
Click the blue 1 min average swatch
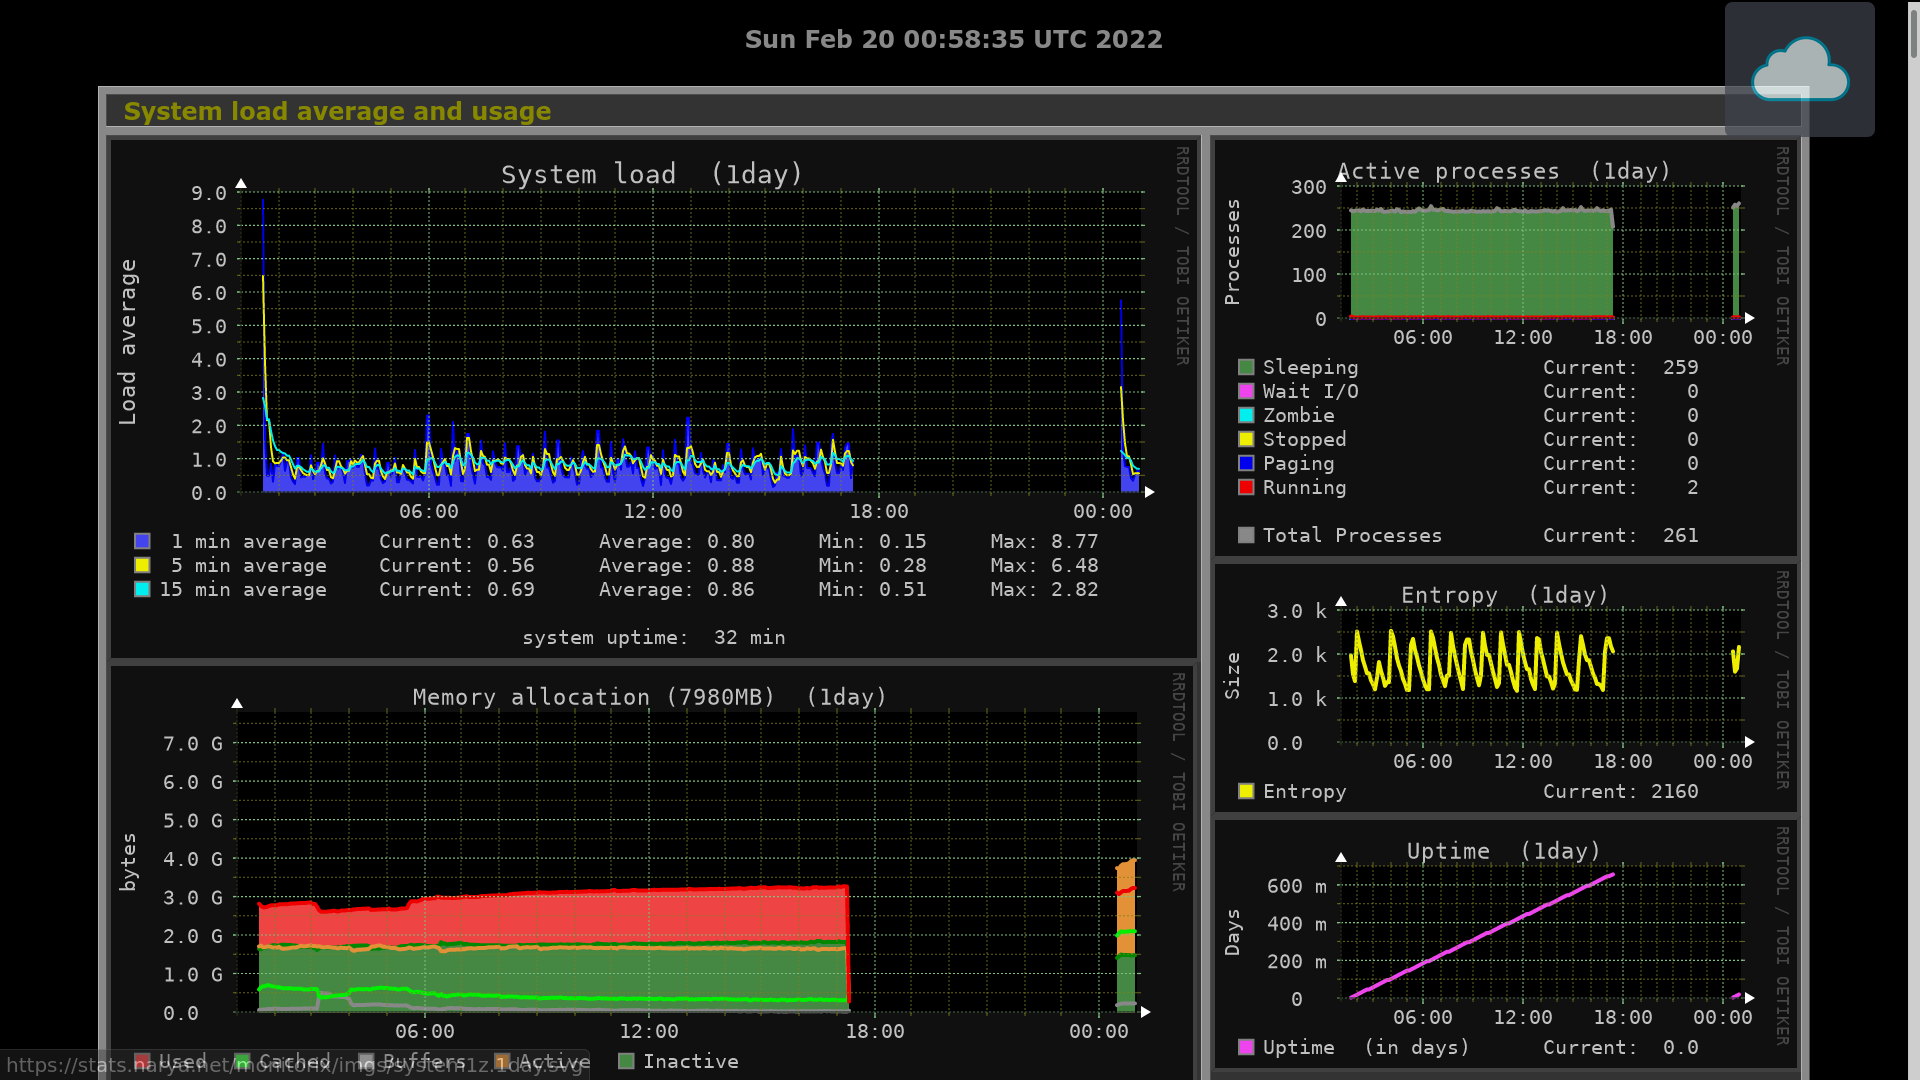pos(142,541)
